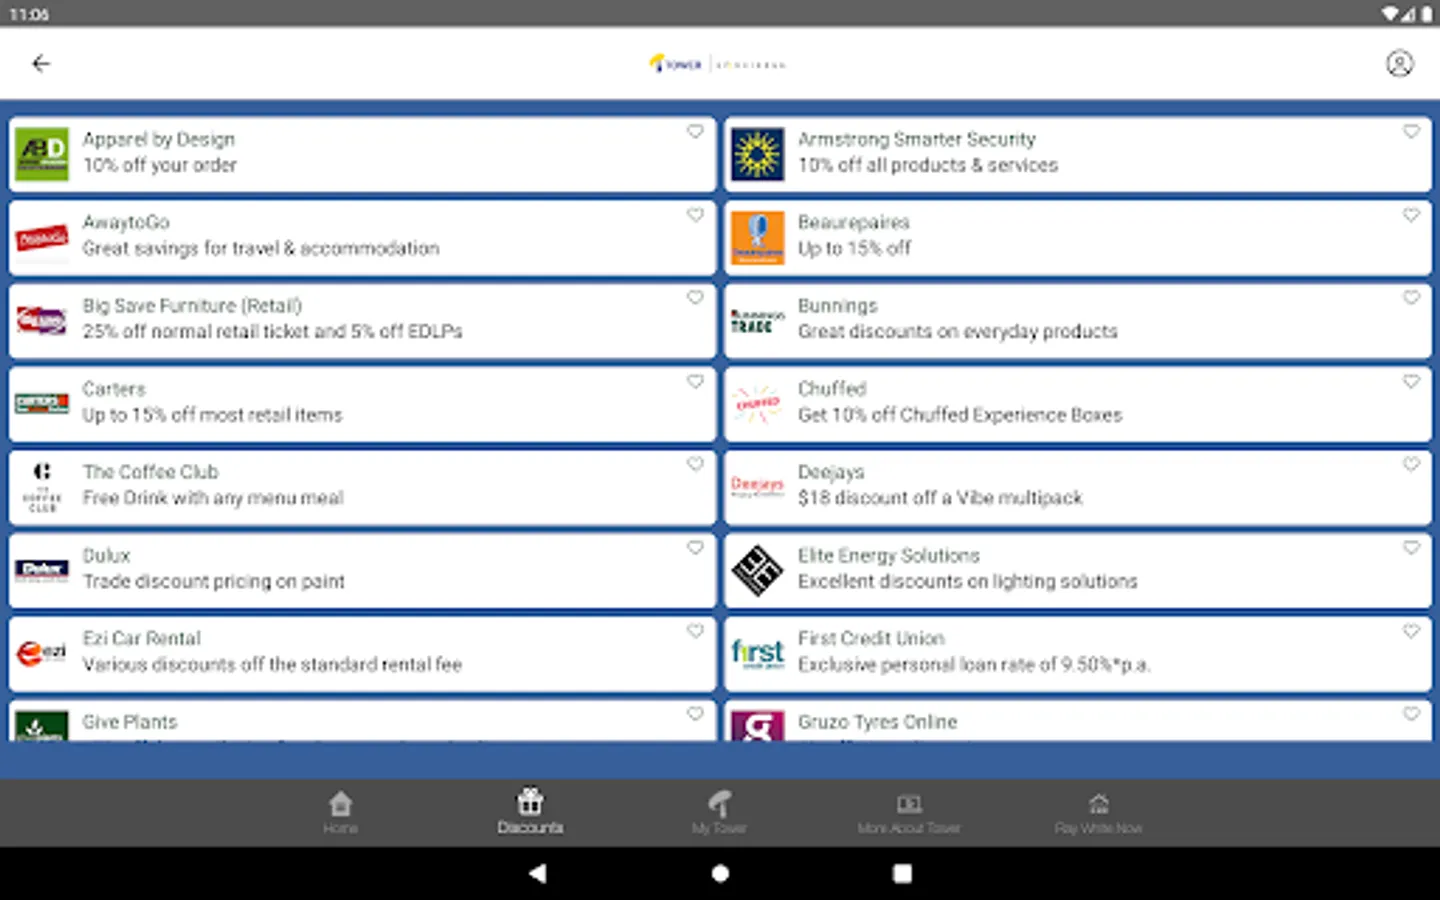Viewport: 1440px width, 900px height.
Task: Click the Big Save Furniture logo
Action: pyautogui.click(x=42, y=321)
